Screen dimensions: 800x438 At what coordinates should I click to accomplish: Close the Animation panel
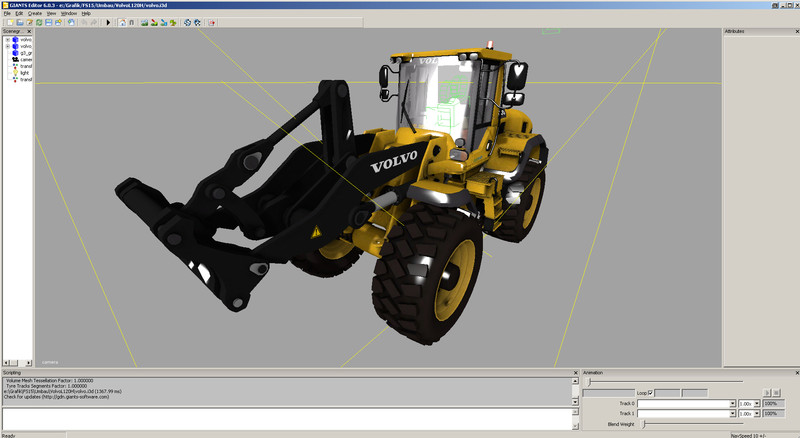(x=797, y=373)
